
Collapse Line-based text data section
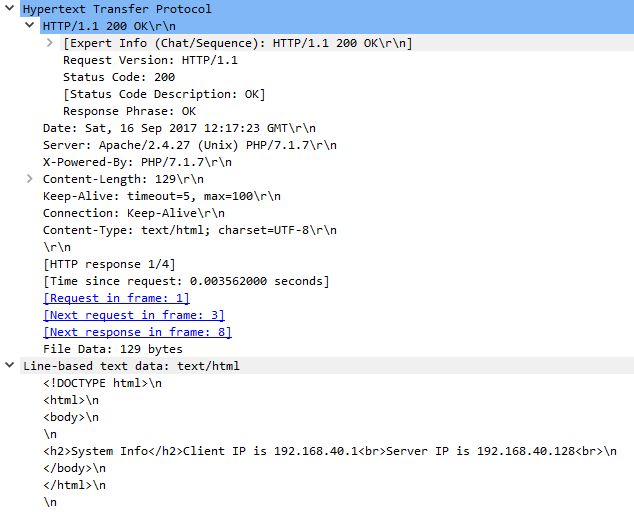point(9,365)
